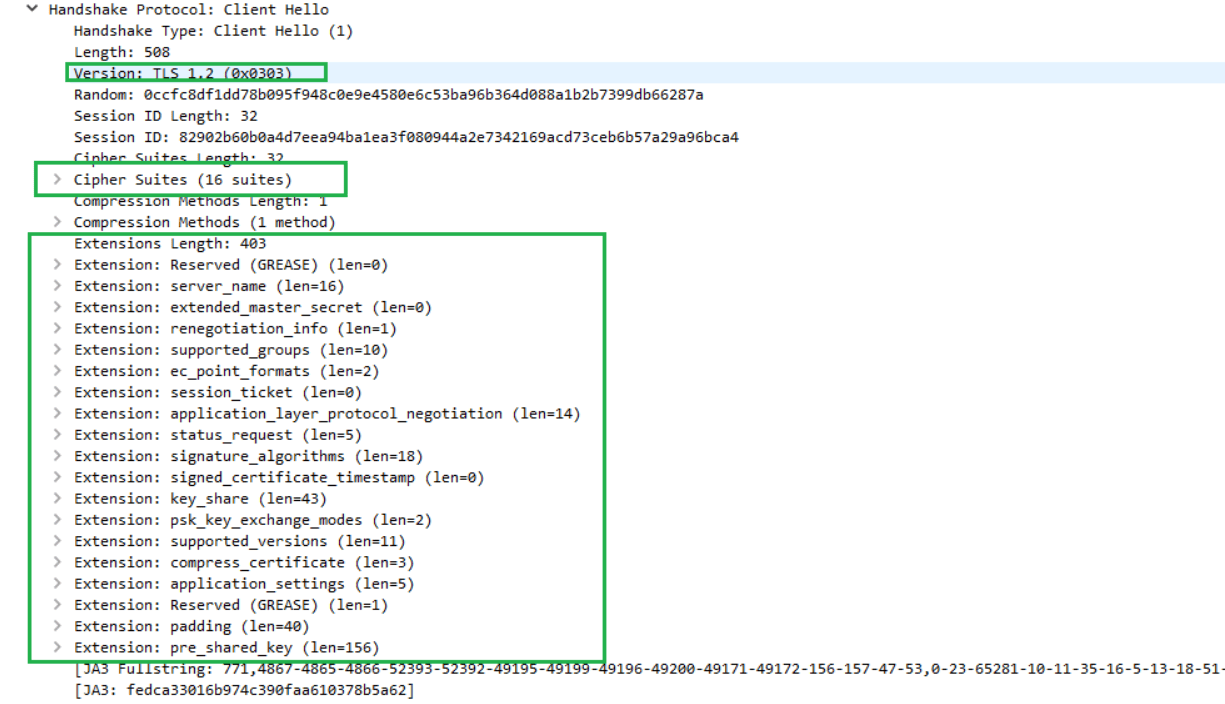Select the Random value row

[388, 95]
